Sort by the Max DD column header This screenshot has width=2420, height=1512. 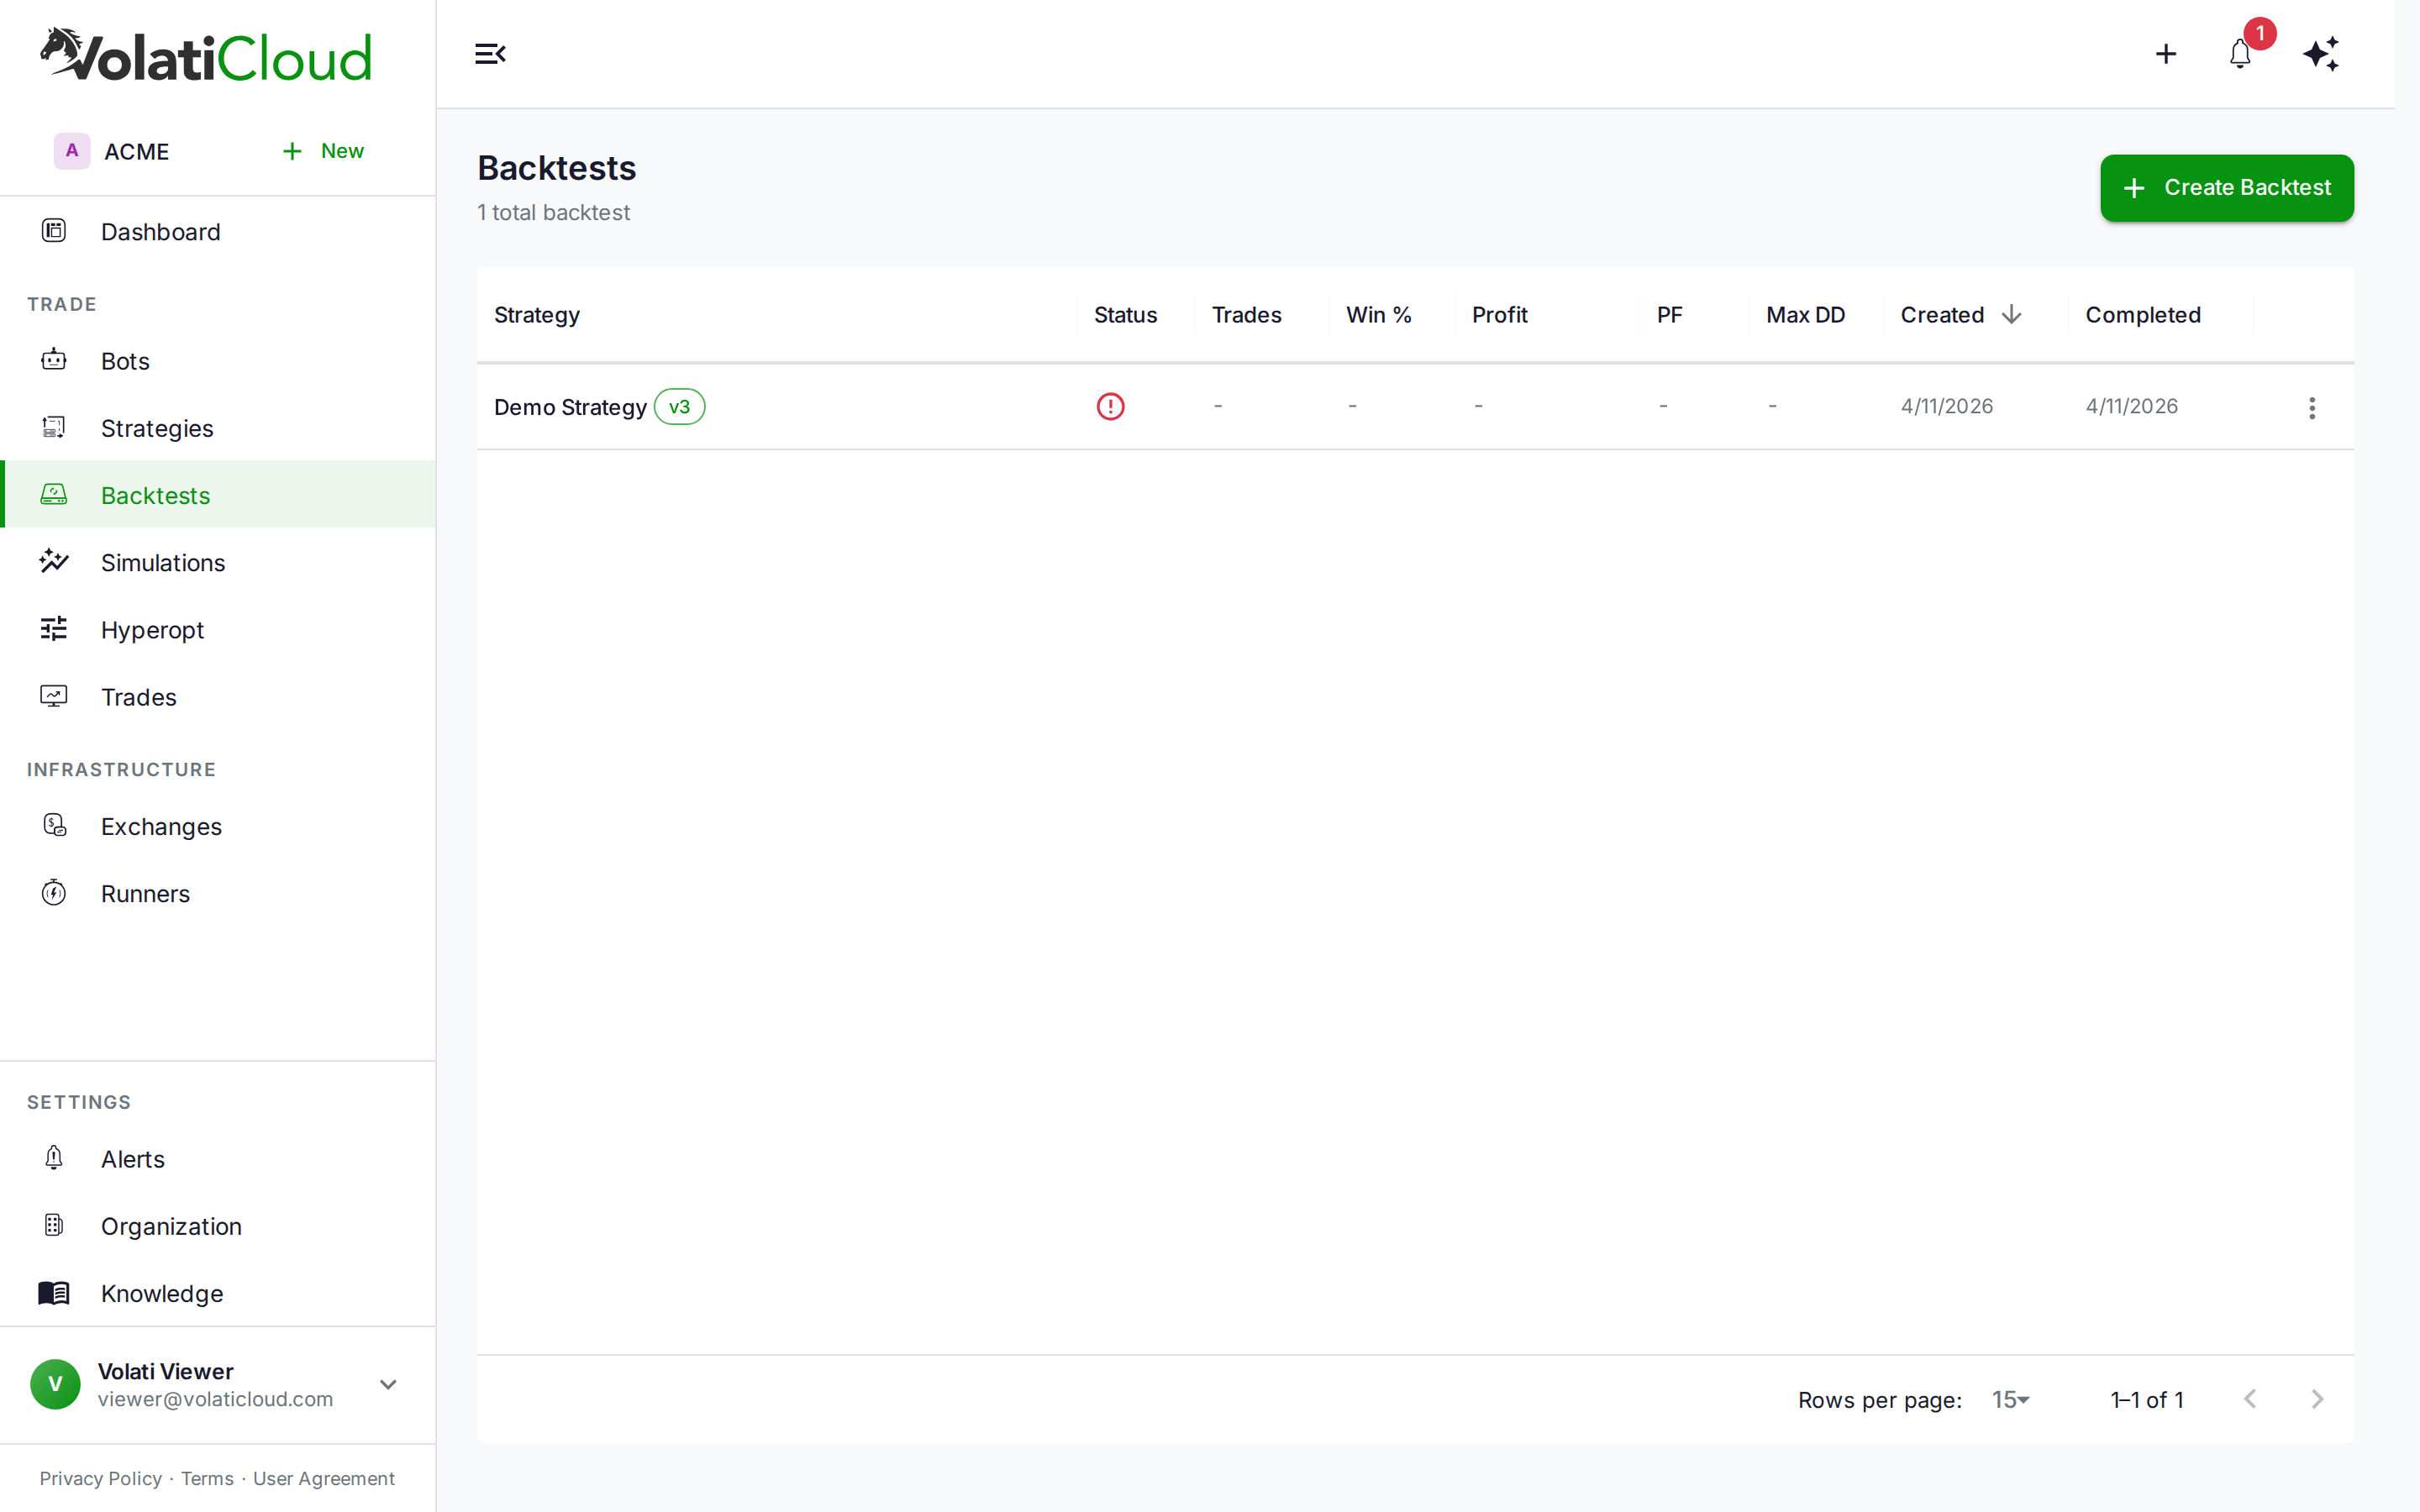click(x=1805, y=315)
